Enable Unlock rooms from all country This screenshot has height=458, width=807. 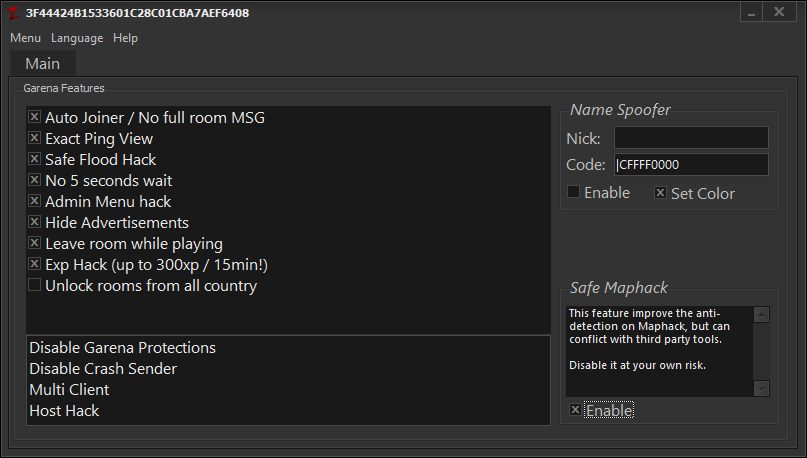pos(34,285)
